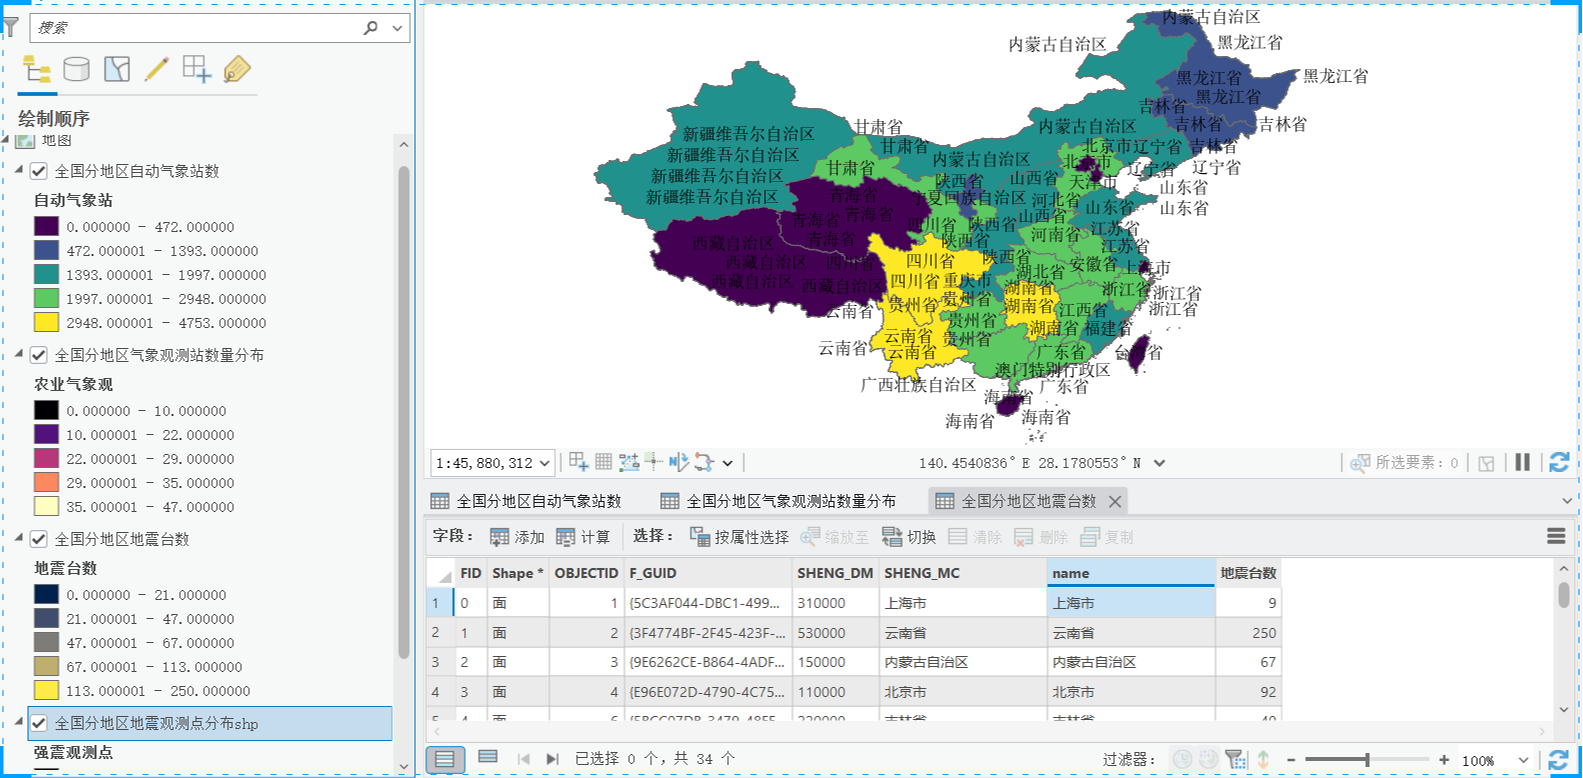Switch to the 全国分地区自动气象站数 table tab
The width and height of the screenshot is (1583, 778).
coord(526,501)
